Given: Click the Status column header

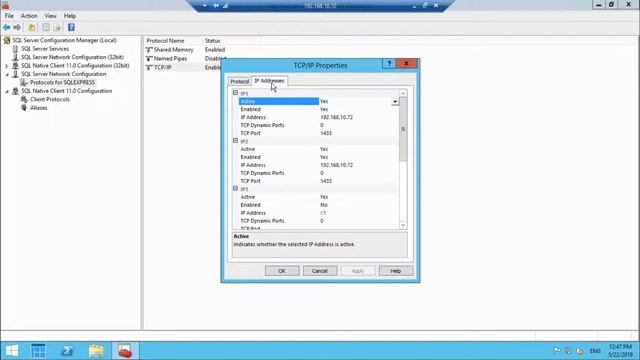Looking at the screenshot, I should tap(231, 40).
